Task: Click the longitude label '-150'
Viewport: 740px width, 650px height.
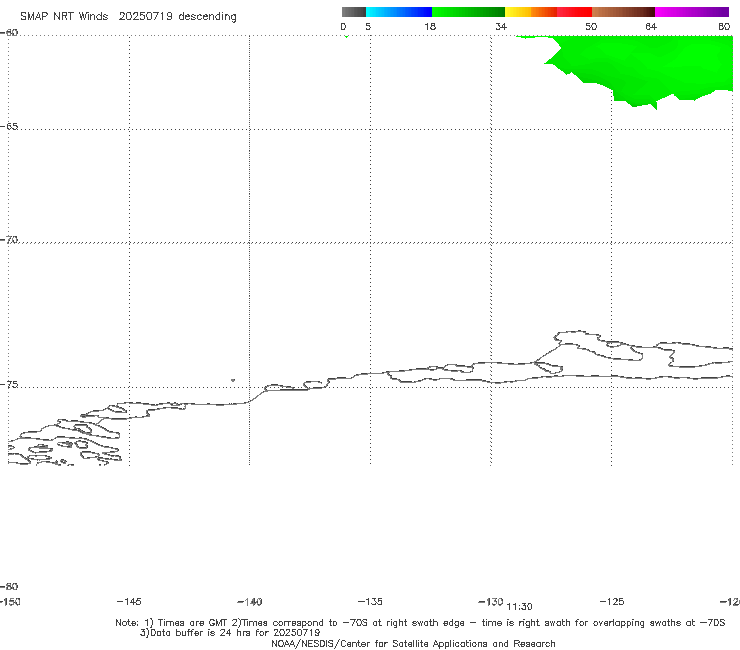Action: [10, 601]
